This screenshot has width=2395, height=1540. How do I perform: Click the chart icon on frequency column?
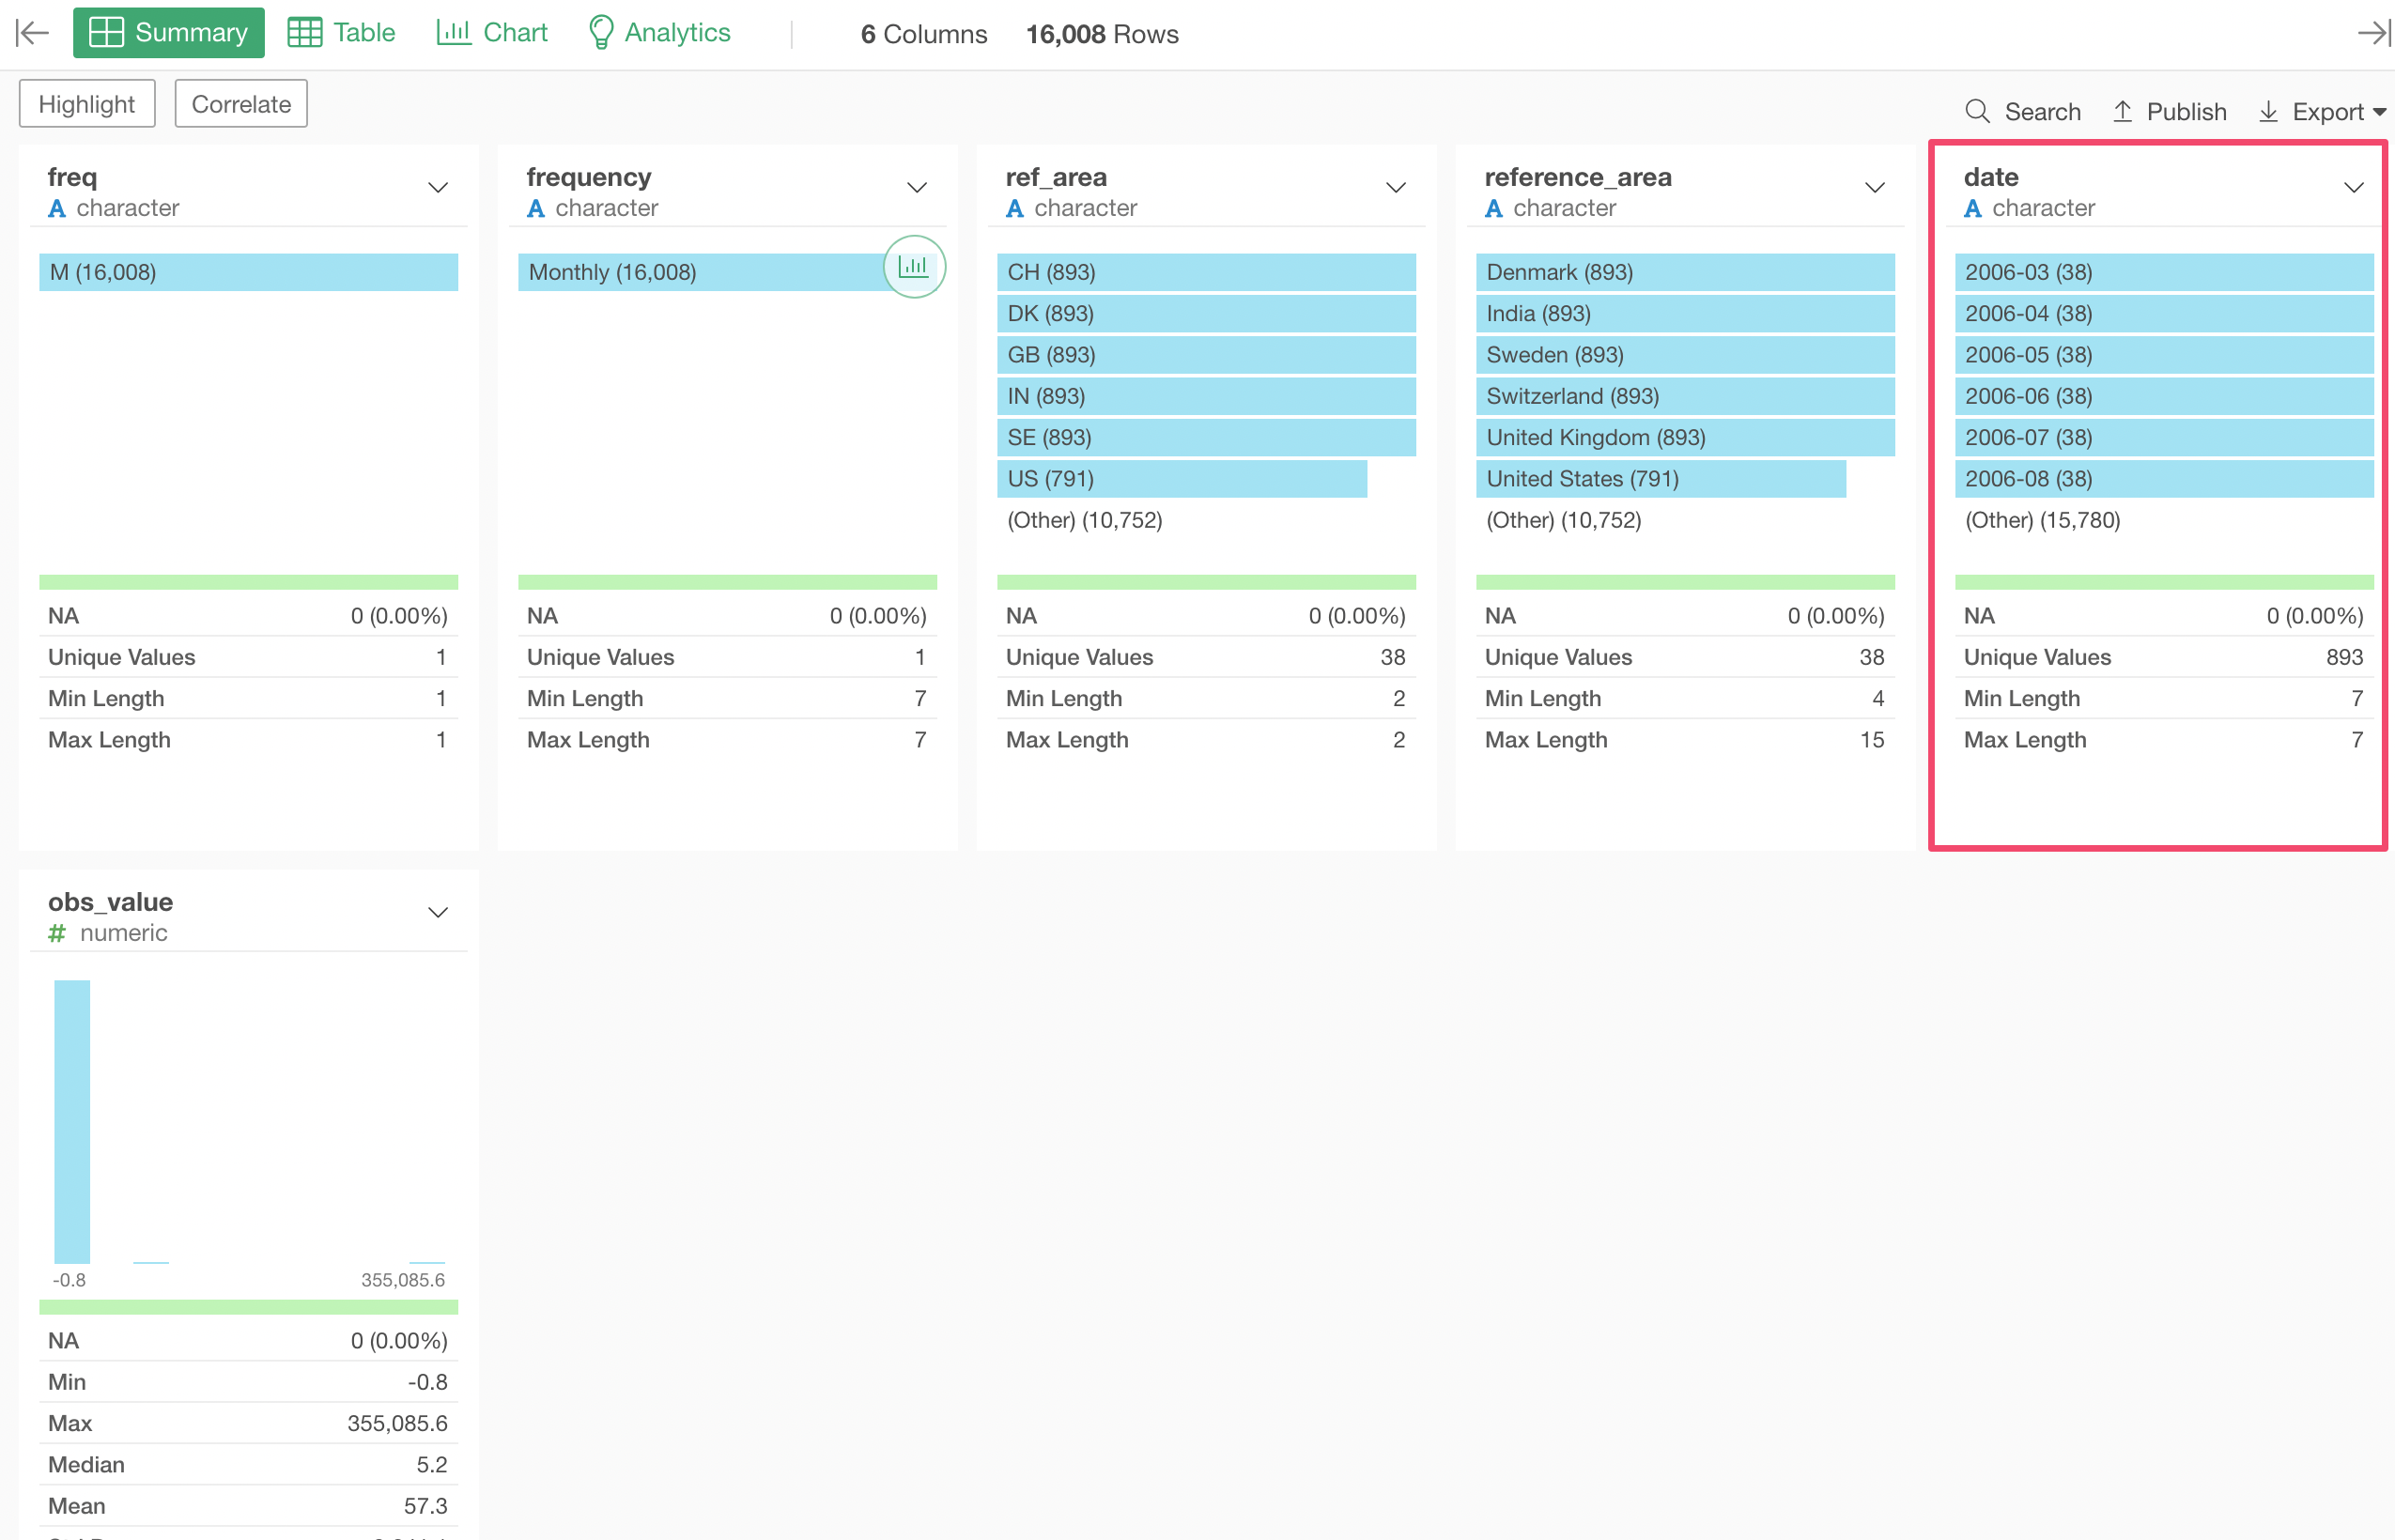tap(913, 266)
